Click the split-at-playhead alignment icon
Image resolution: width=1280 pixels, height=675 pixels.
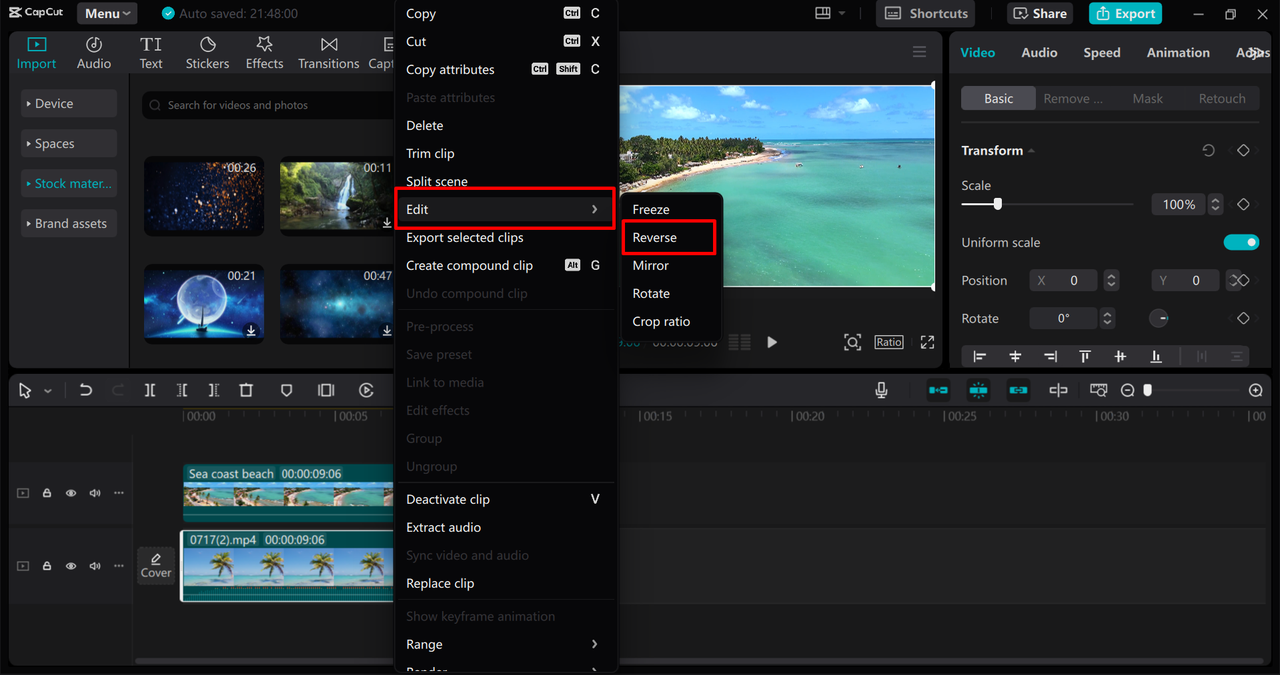pos(1058,390)
